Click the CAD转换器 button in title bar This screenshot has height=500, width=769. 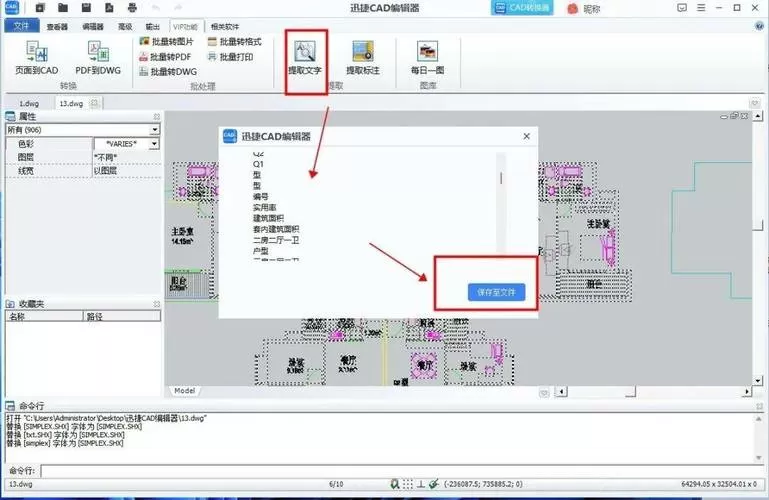(x=522, y=8)
